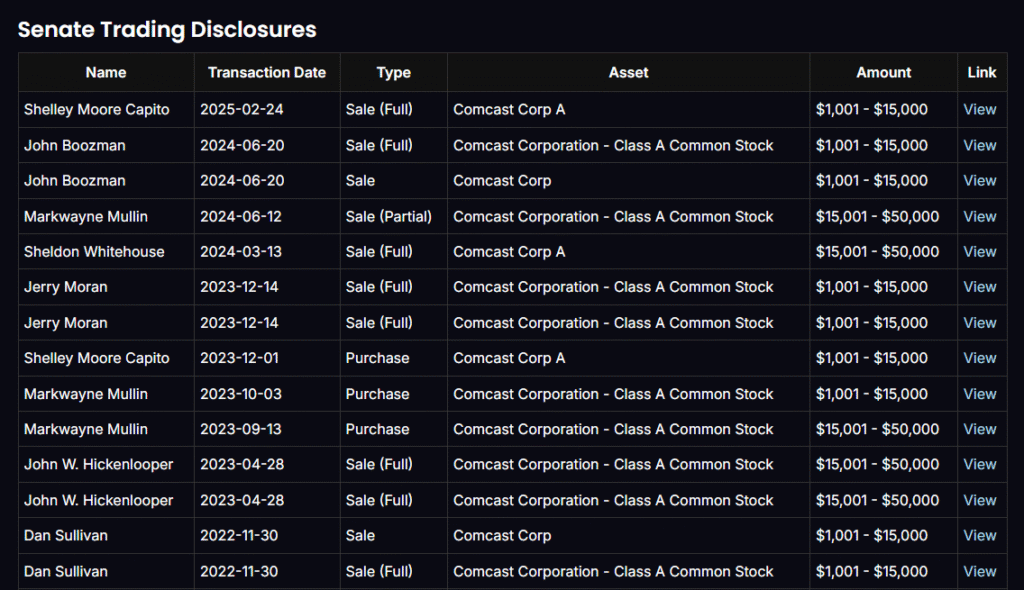Click the 2025-02-24 transaction date cell
The height and width of the screenshot is (590, 1024).
click(242, 110)
